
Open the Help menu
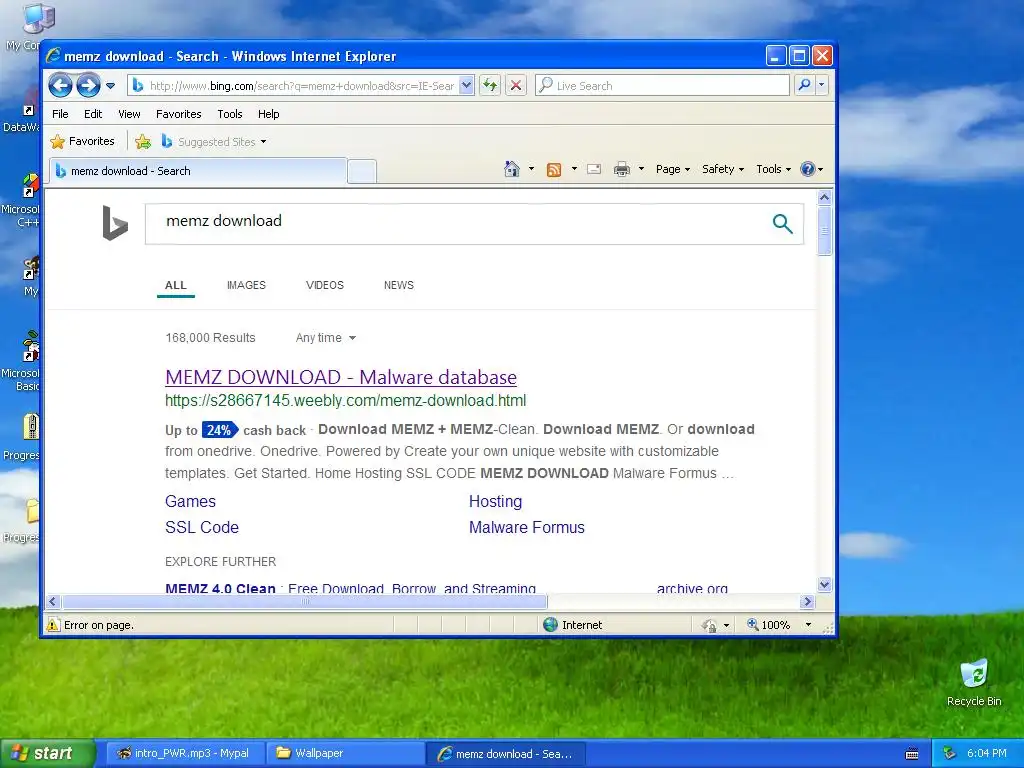tap(268, 114)
